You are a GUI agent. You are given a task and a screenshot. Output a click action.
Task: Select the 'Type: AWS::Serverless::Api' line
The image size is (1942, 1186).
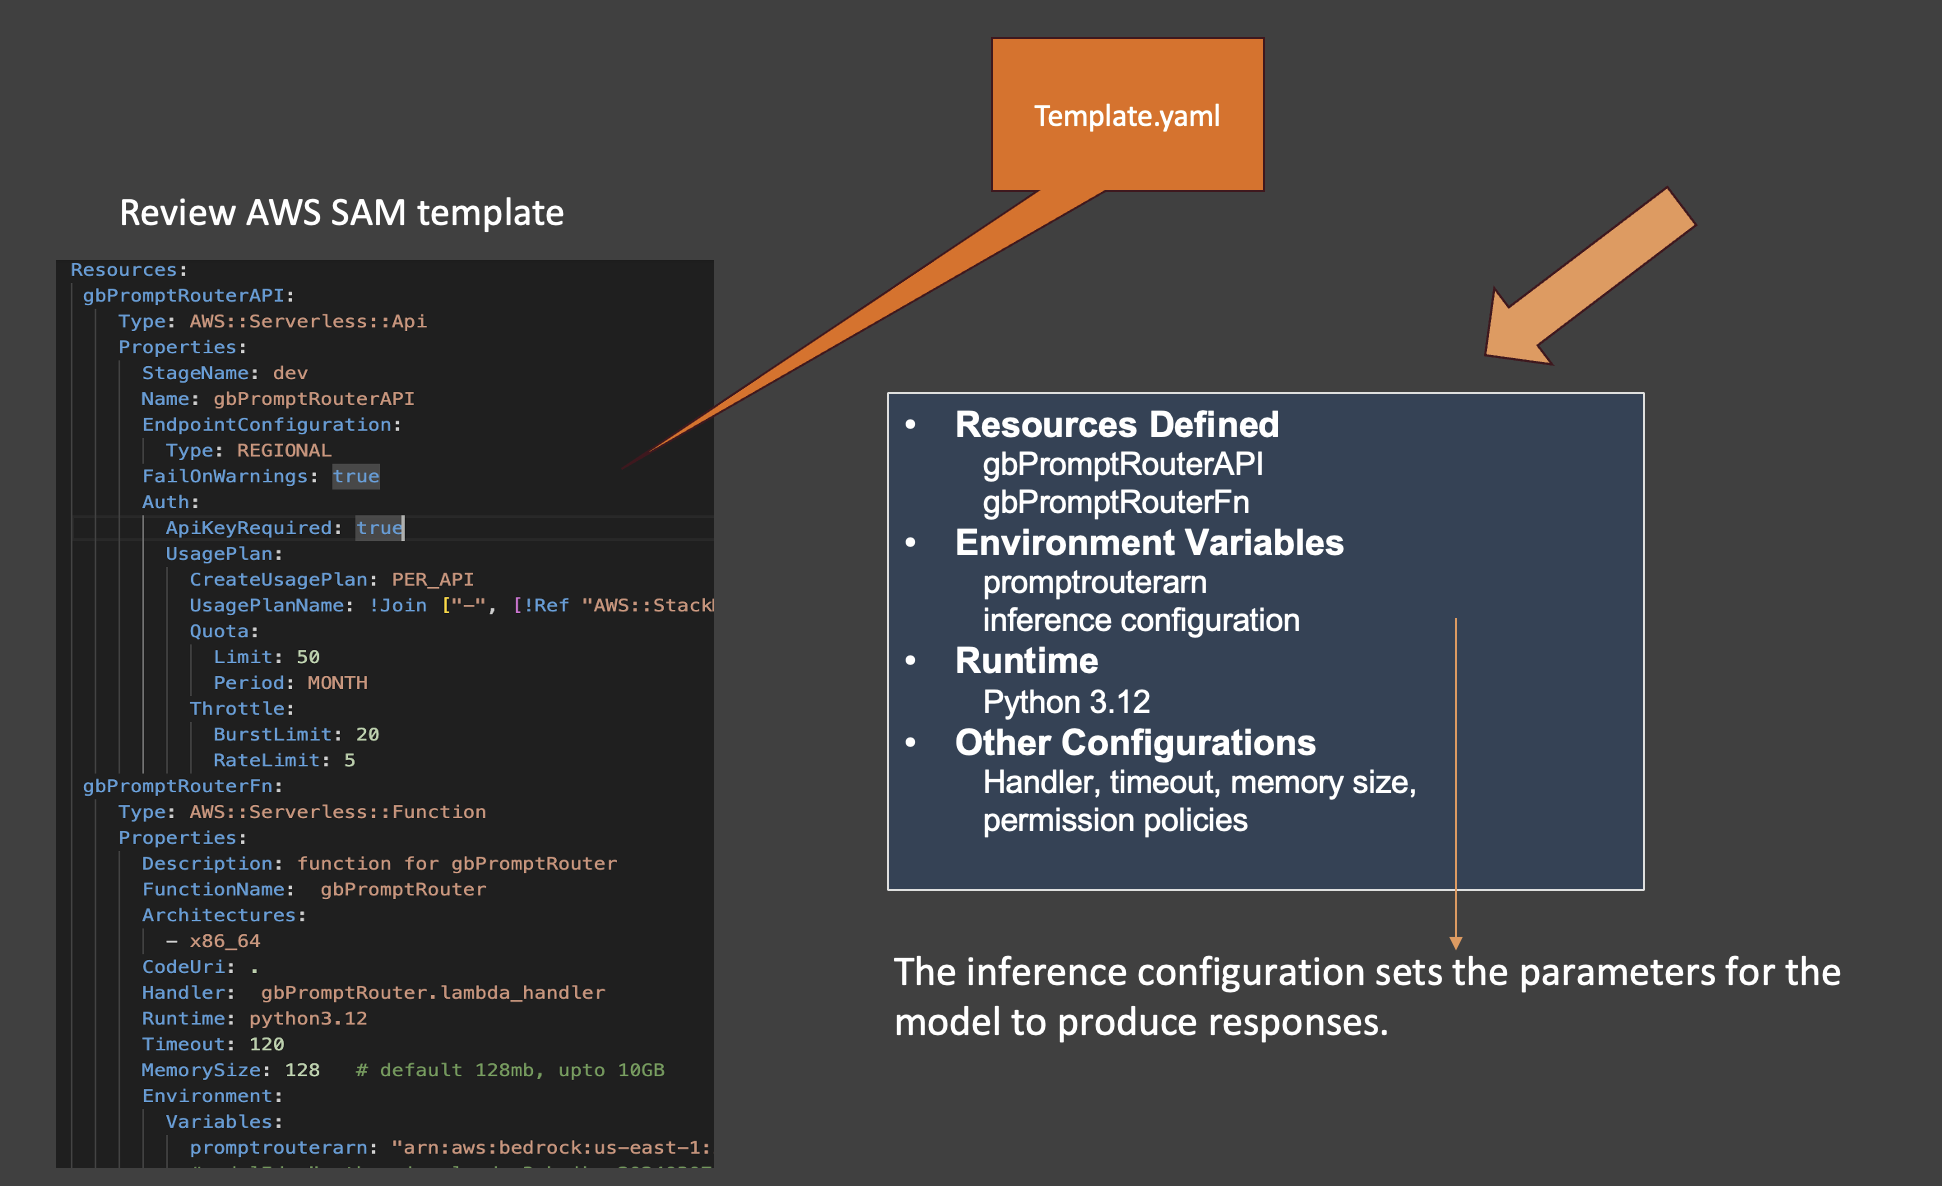pos(272,321)
